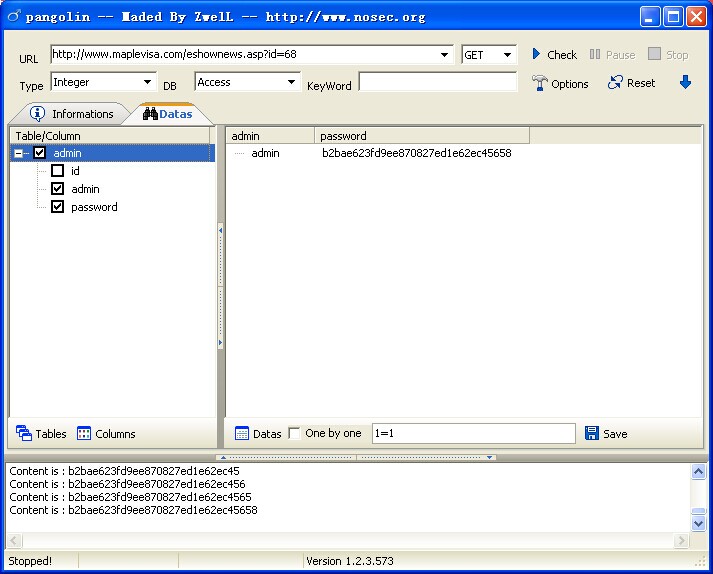
Task: Click the Datas calendar icon
Action: [x=241, y=433]
